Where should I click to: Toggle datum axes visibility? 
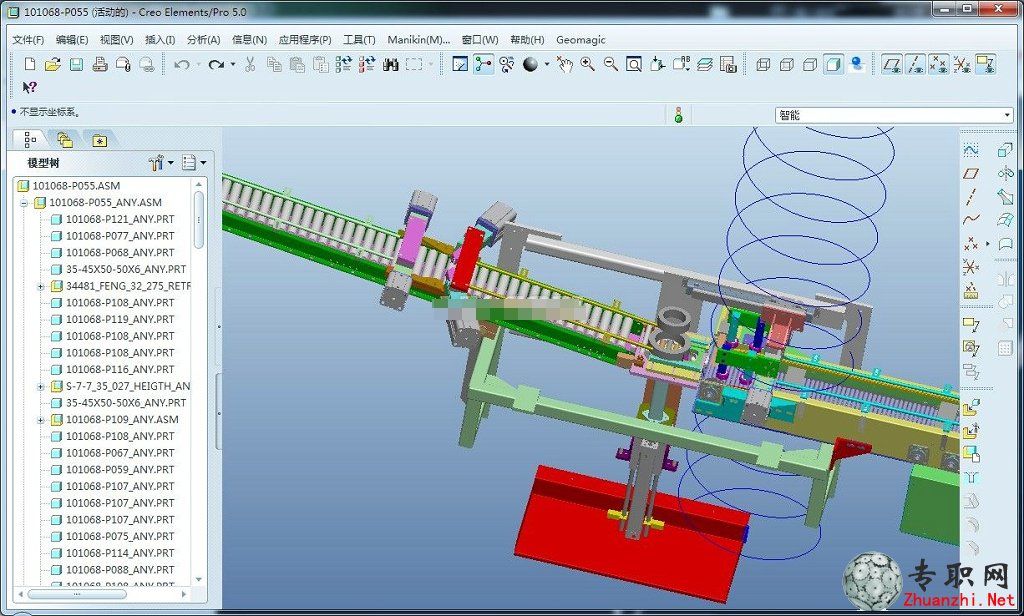916,64
